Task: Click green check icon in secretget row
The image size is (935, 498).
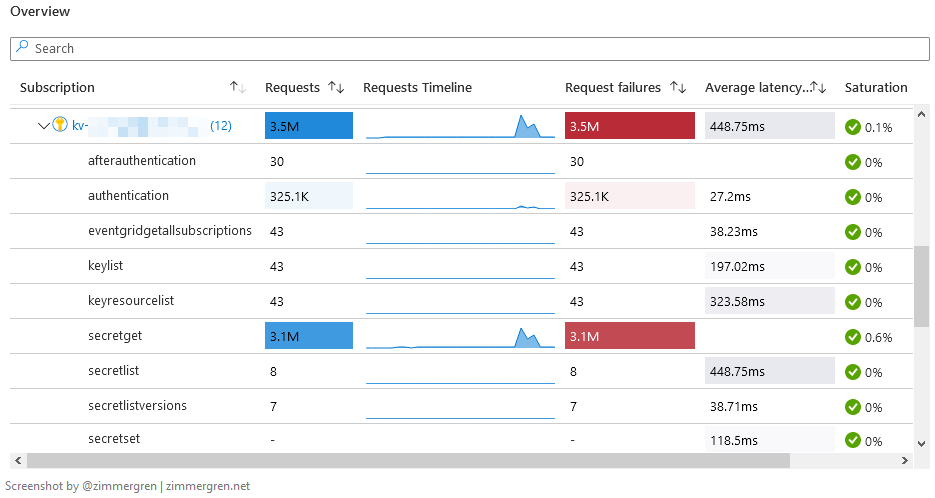Action: tap(853, 337)
